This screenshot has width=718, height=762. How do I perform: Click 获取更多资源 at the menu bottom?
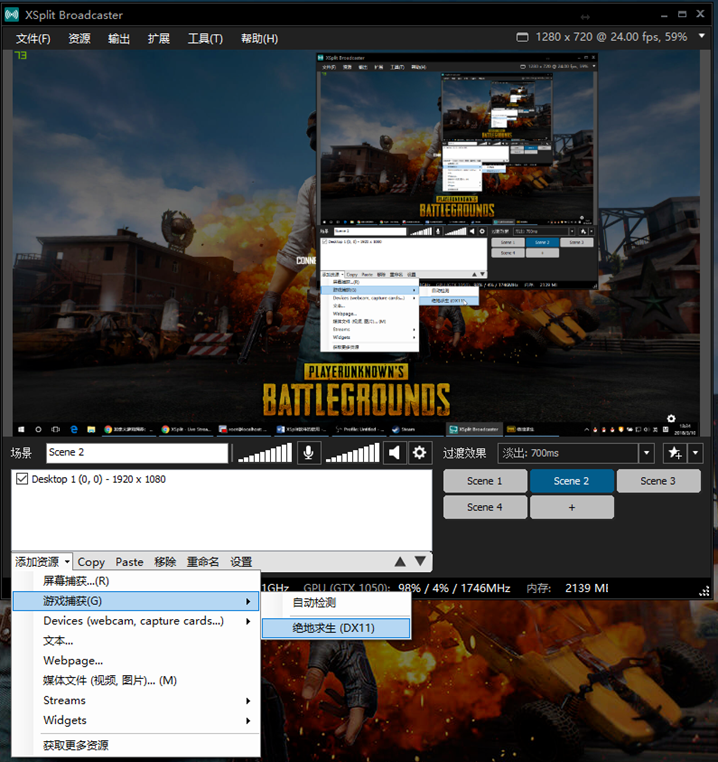pos(136,745)
